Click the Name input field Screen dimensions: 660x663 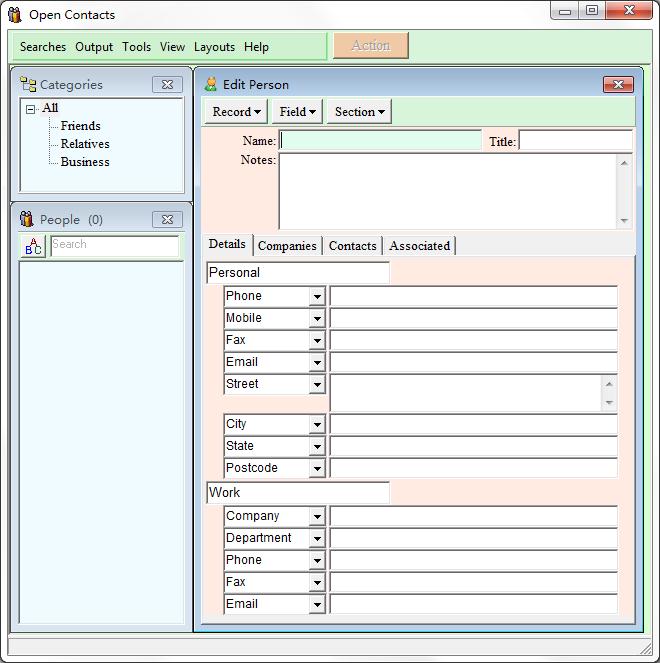pos(380,141)
